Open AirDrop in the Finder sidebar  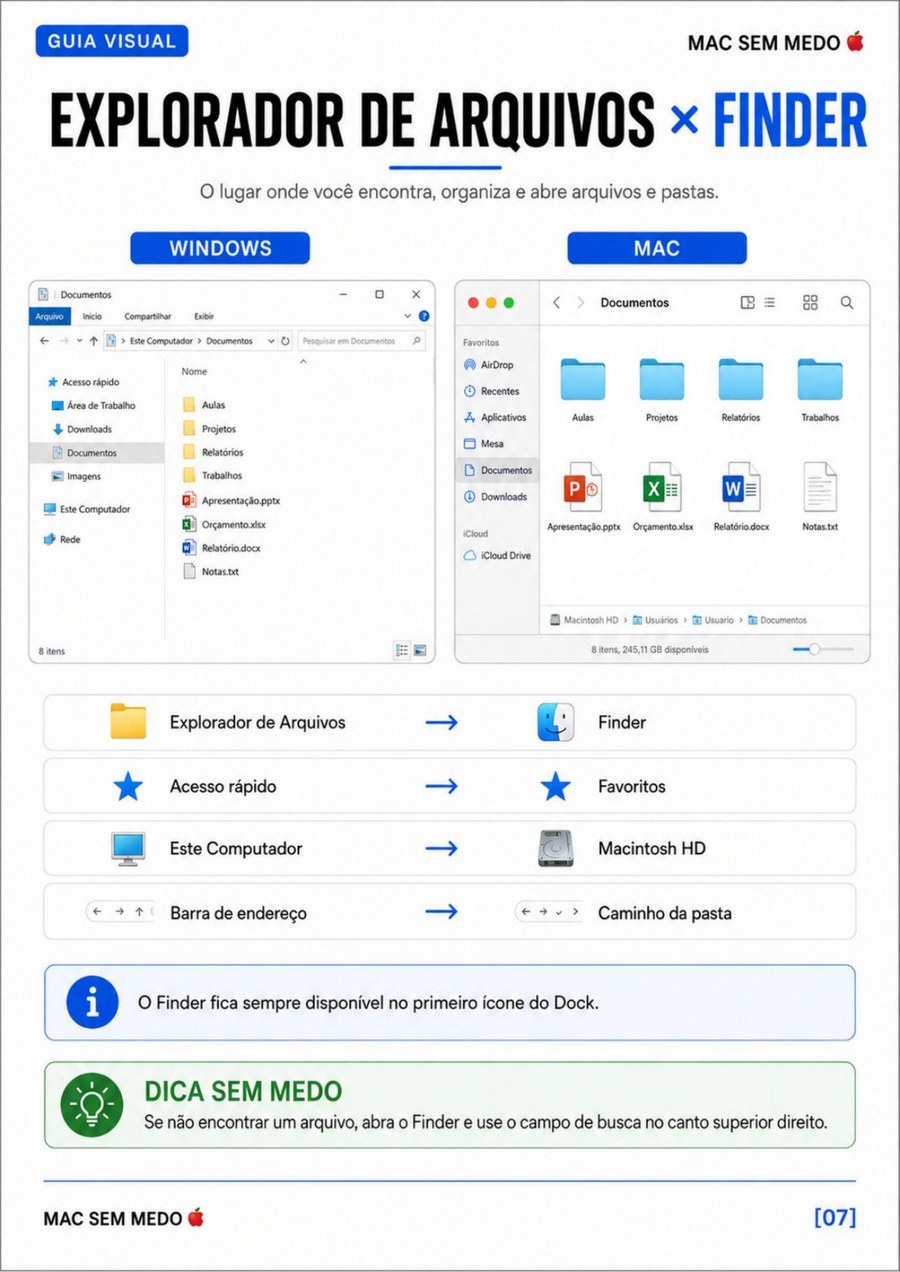(x=489, y=365)
